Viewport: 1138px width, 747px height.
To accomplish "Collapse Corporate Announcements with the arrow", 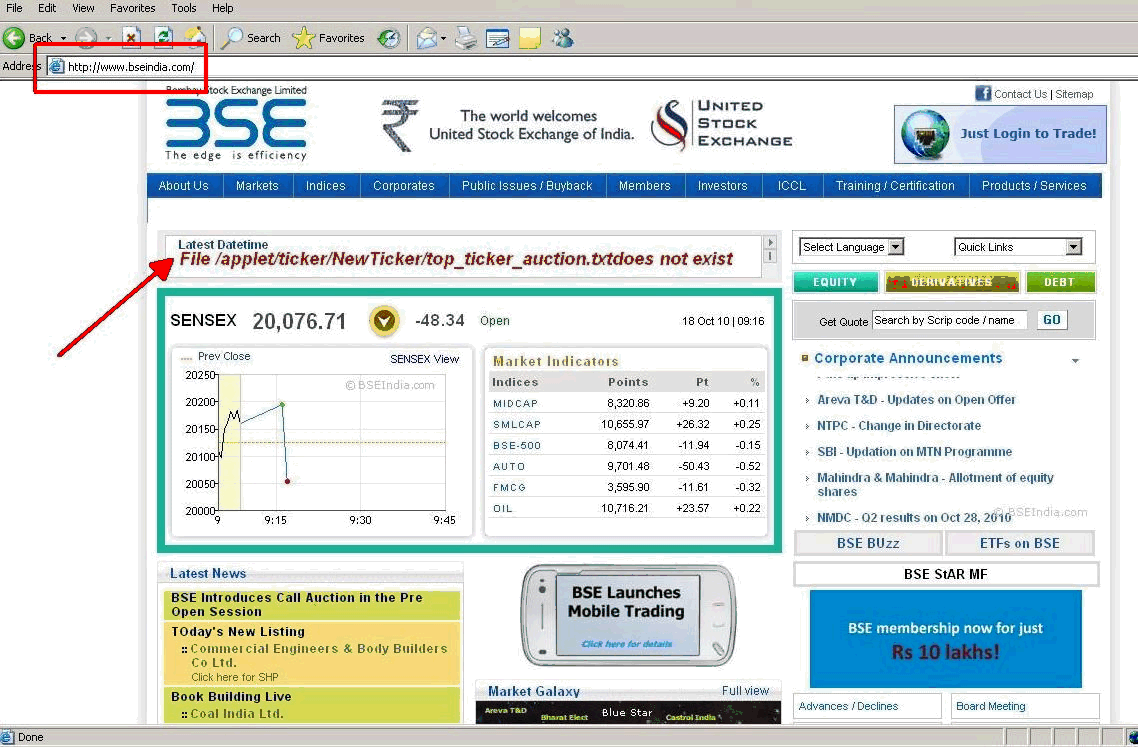I will point(1076,360).
